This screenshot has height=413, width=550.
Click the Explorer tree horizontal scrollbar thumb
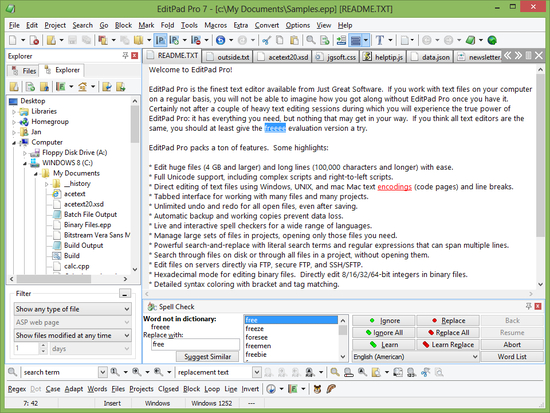click(x=54, y=279)
